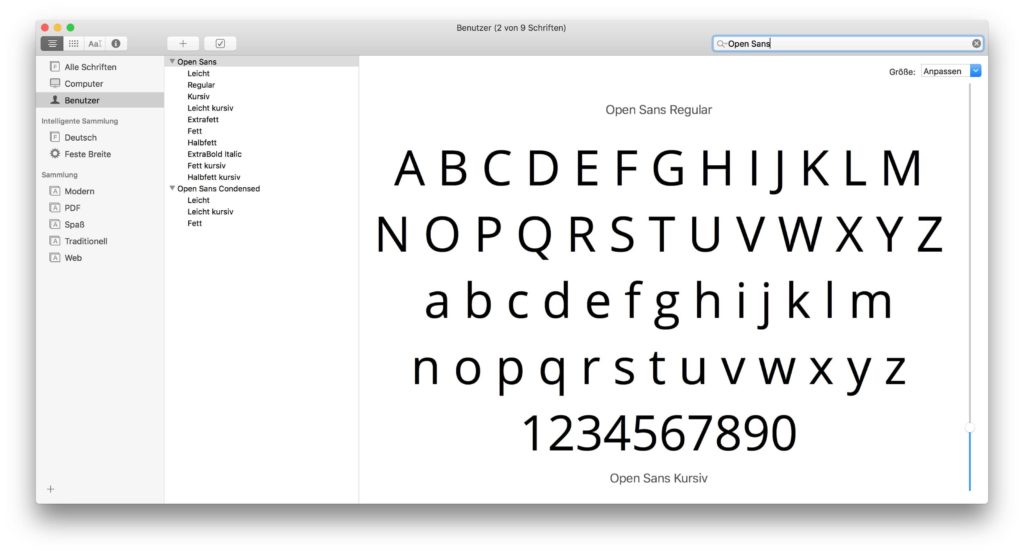Open the Computer fonts library

[x=83, y=84]
